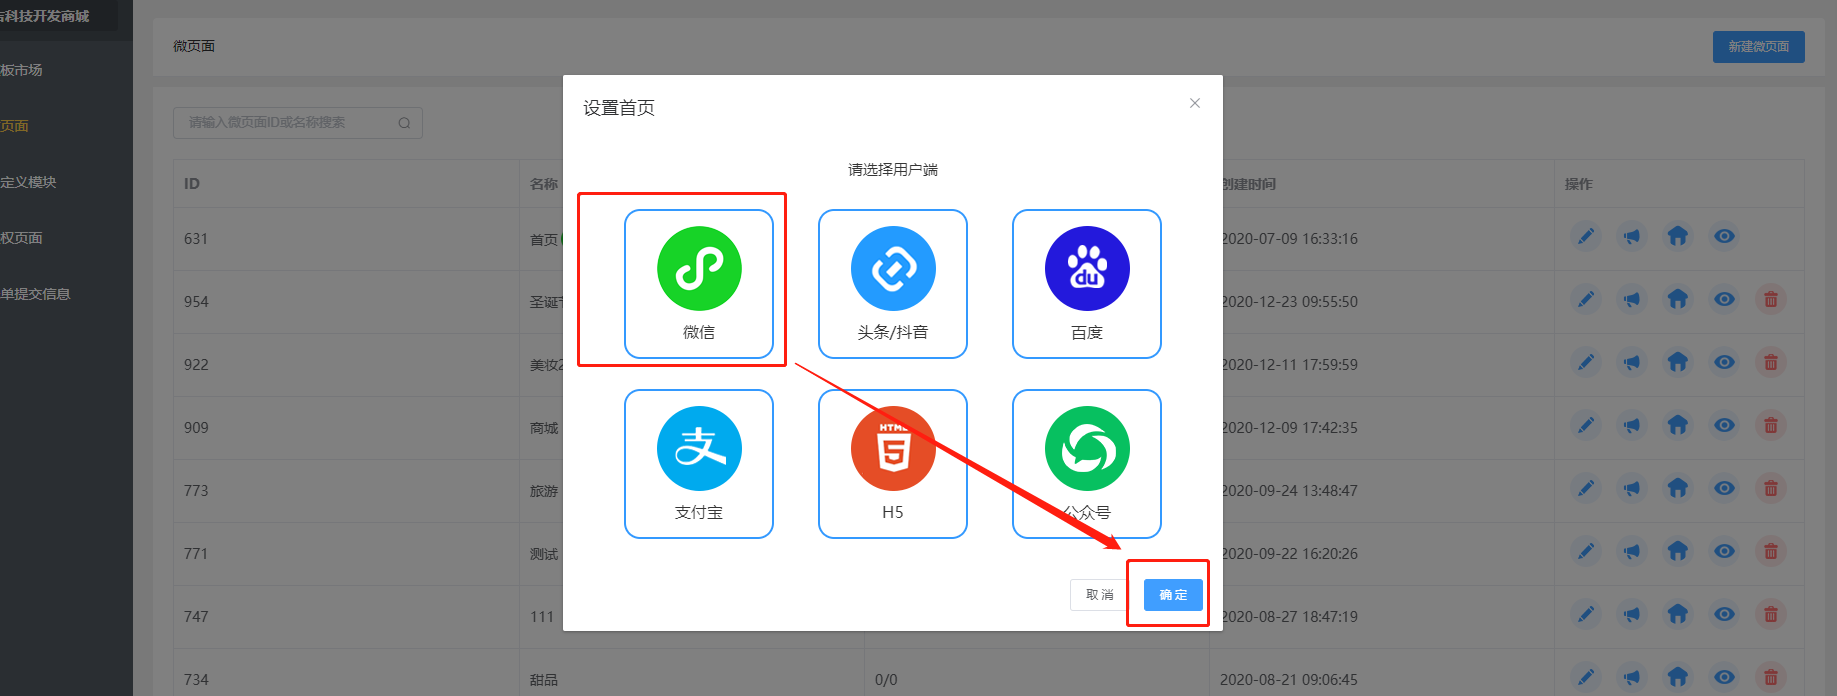This screenshot has width=1837, height=696.
Task: Delete page row 922
Action: pyautogui.click(x=1770, y=363)
